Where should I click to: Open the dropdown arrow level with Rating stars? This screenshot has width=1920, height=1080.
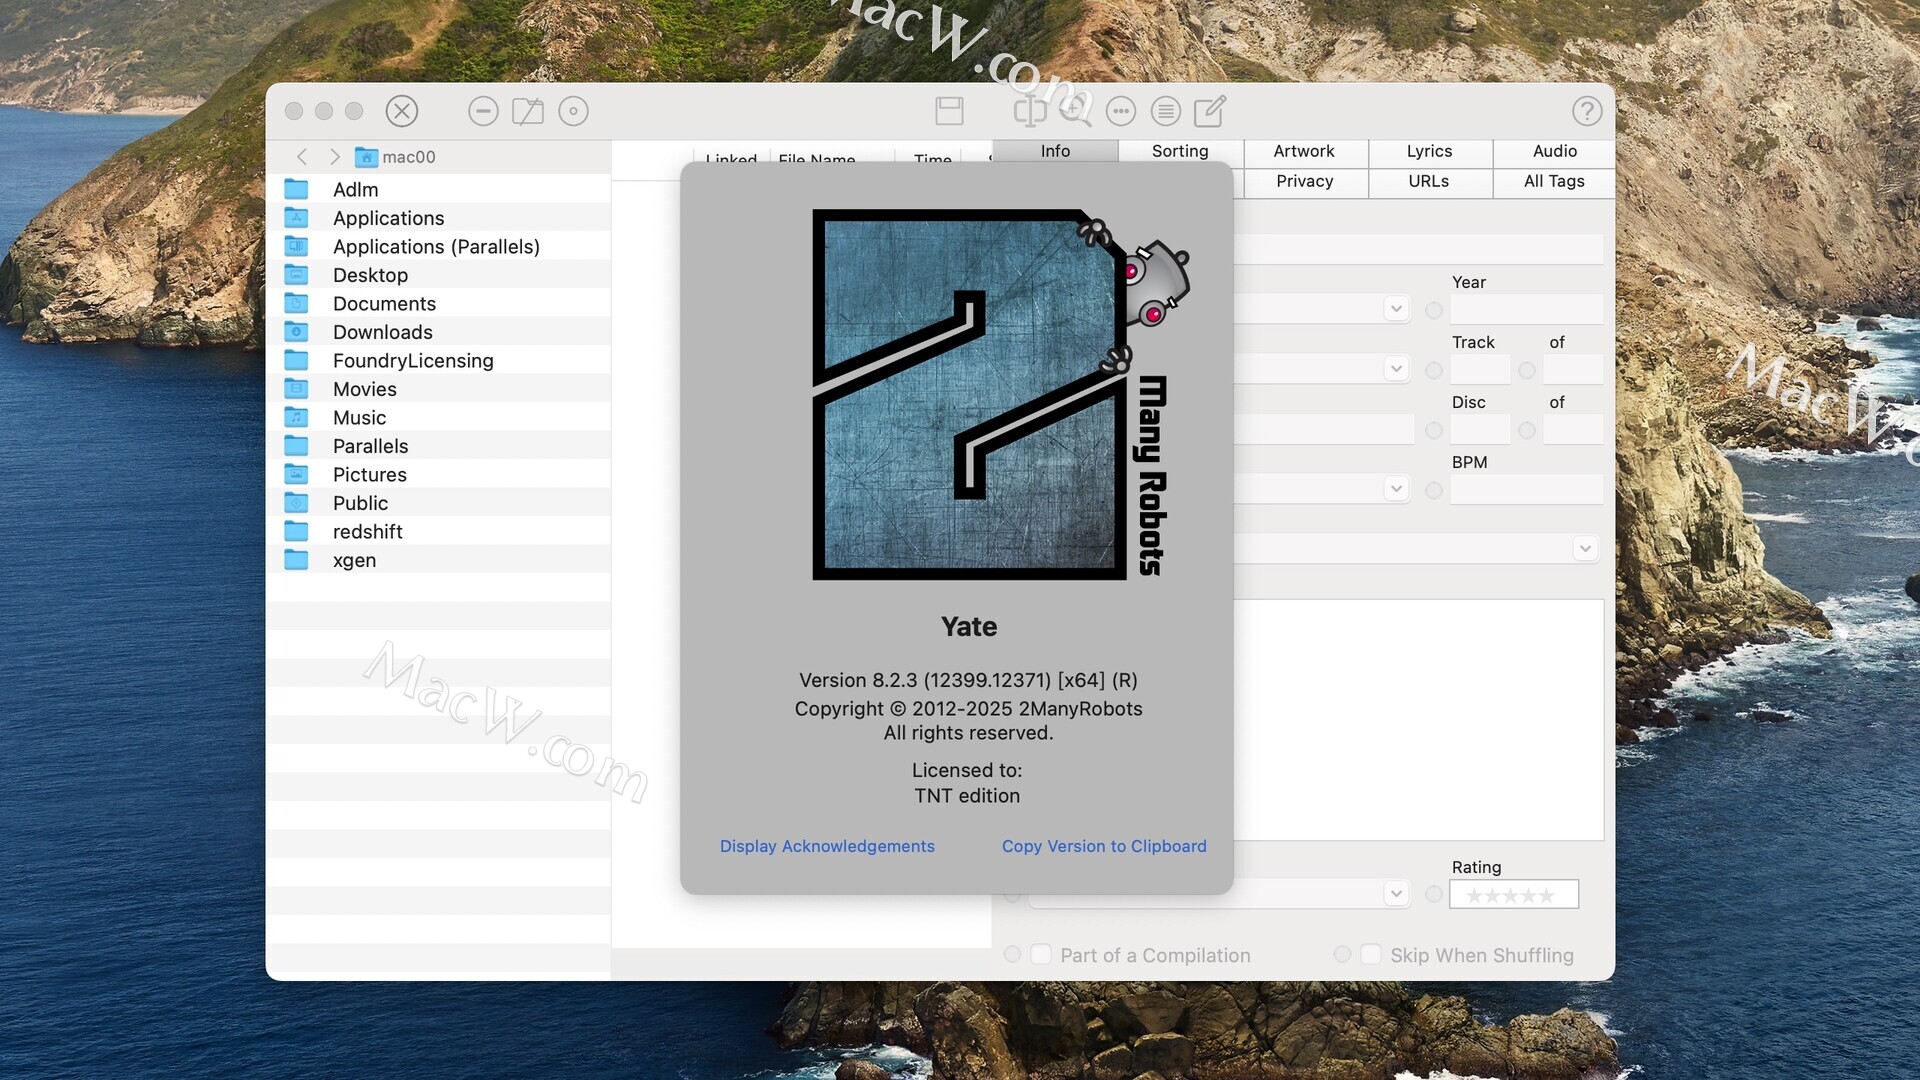[x=1397, y=894]
